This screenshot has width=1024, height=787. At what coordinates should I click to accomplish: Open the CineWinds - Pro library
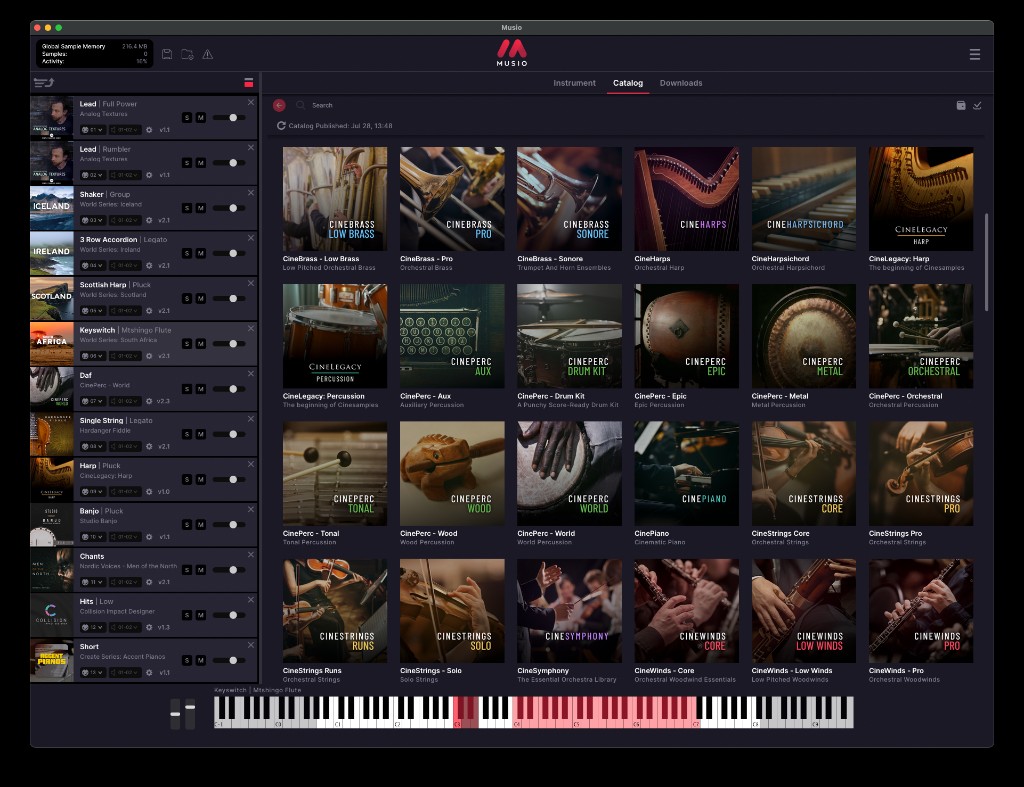[921, 620]
